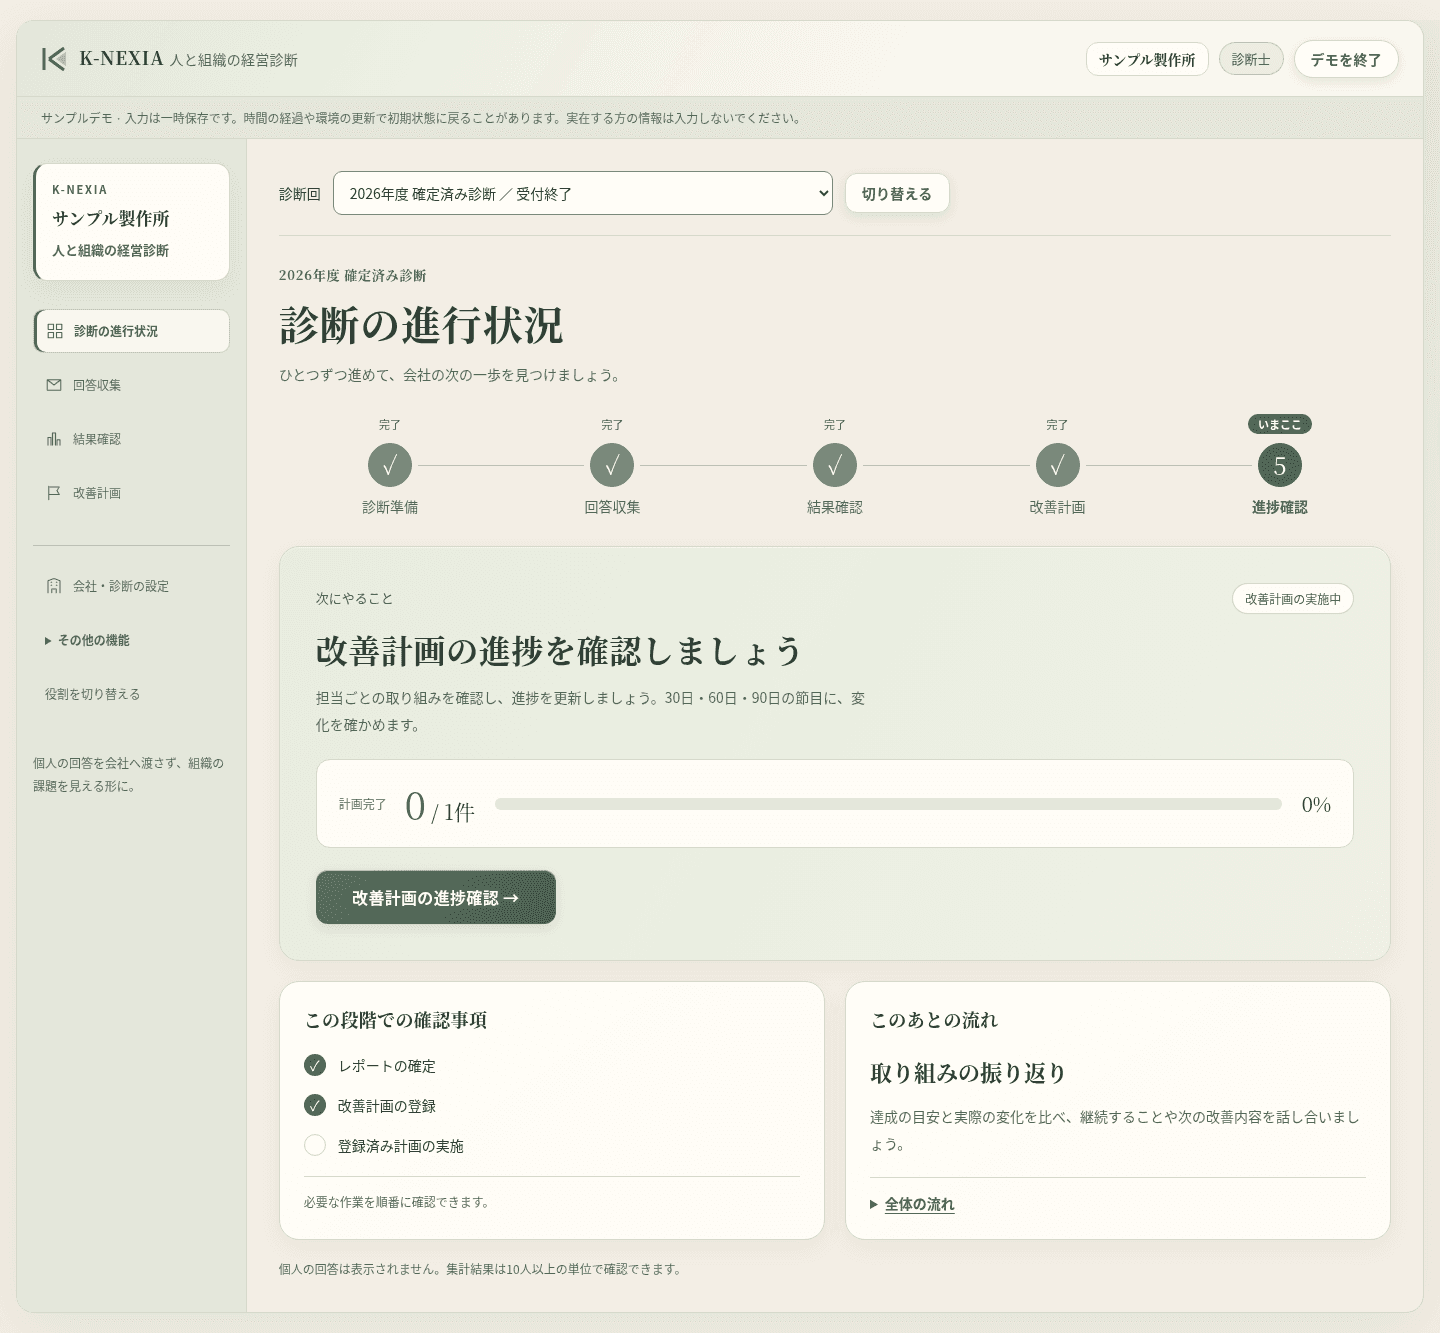Click the 回答収集 envelope icon
The width and height of the screenshot is (1440, 1333).
click(54, 385)
